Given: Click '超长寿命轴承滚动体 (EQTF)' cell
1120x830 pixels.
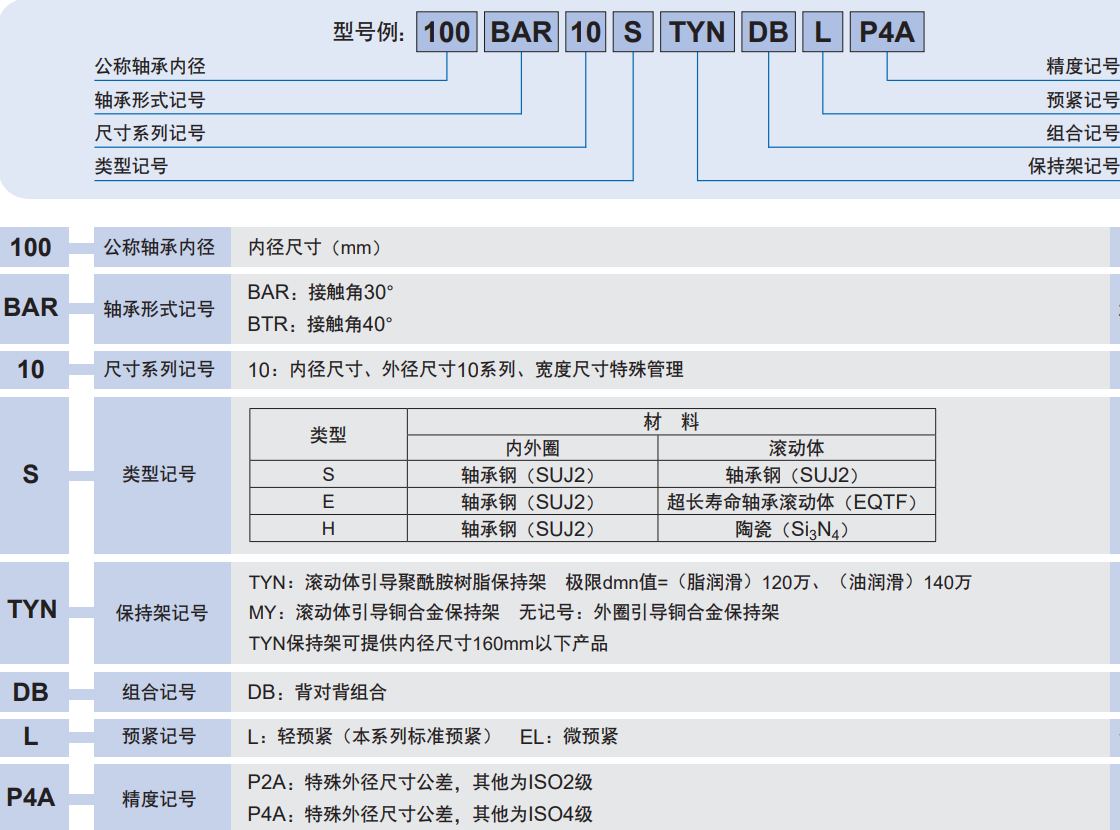Looking at the screenshot, I should coord(796,501).
